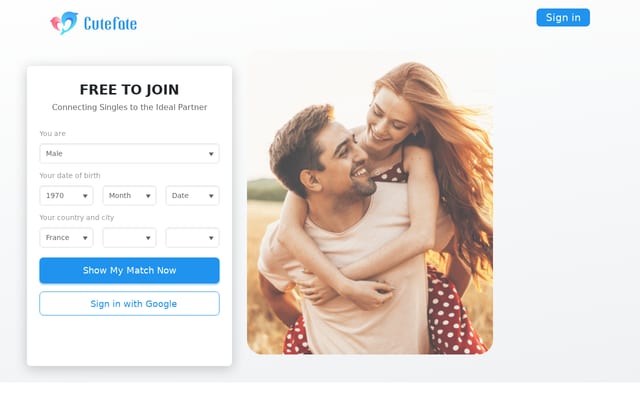Viewport: 640px width, 400px height.
Task: Click Sign in with Google
Action: tap(129, 304)
